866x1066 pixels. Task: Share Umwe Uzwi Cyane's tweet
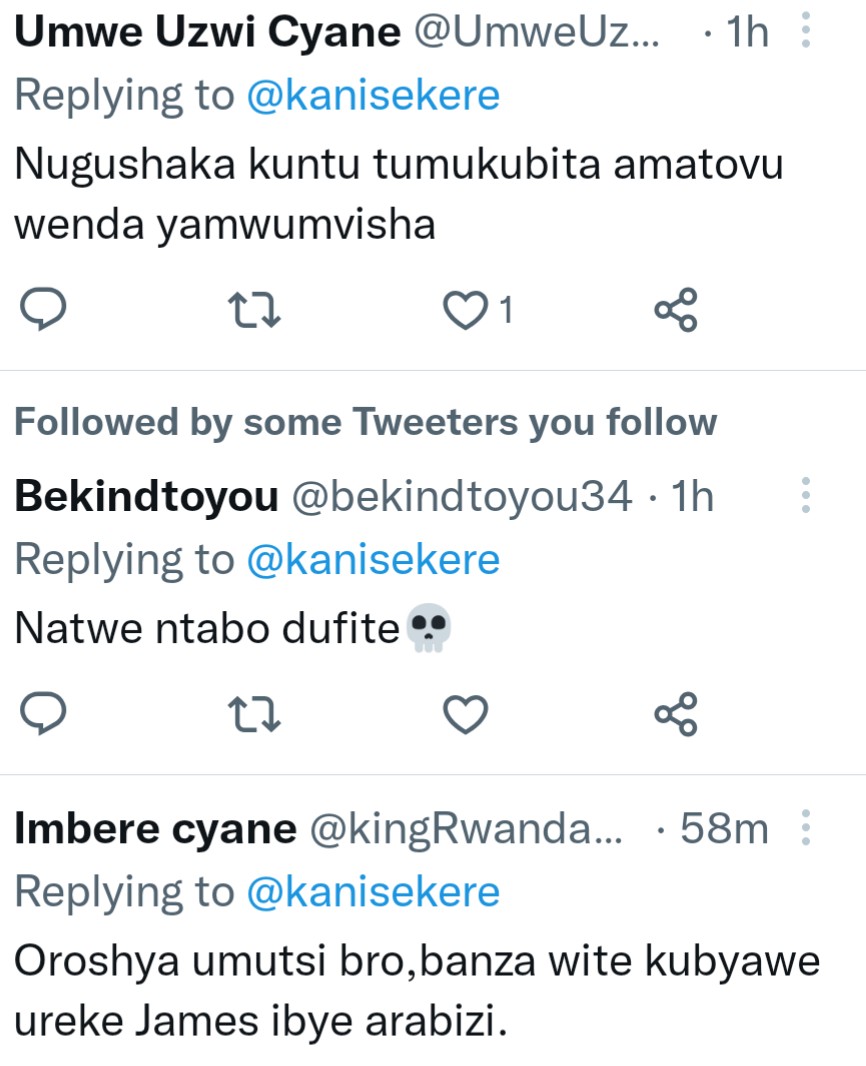click(x=675, y=311)
